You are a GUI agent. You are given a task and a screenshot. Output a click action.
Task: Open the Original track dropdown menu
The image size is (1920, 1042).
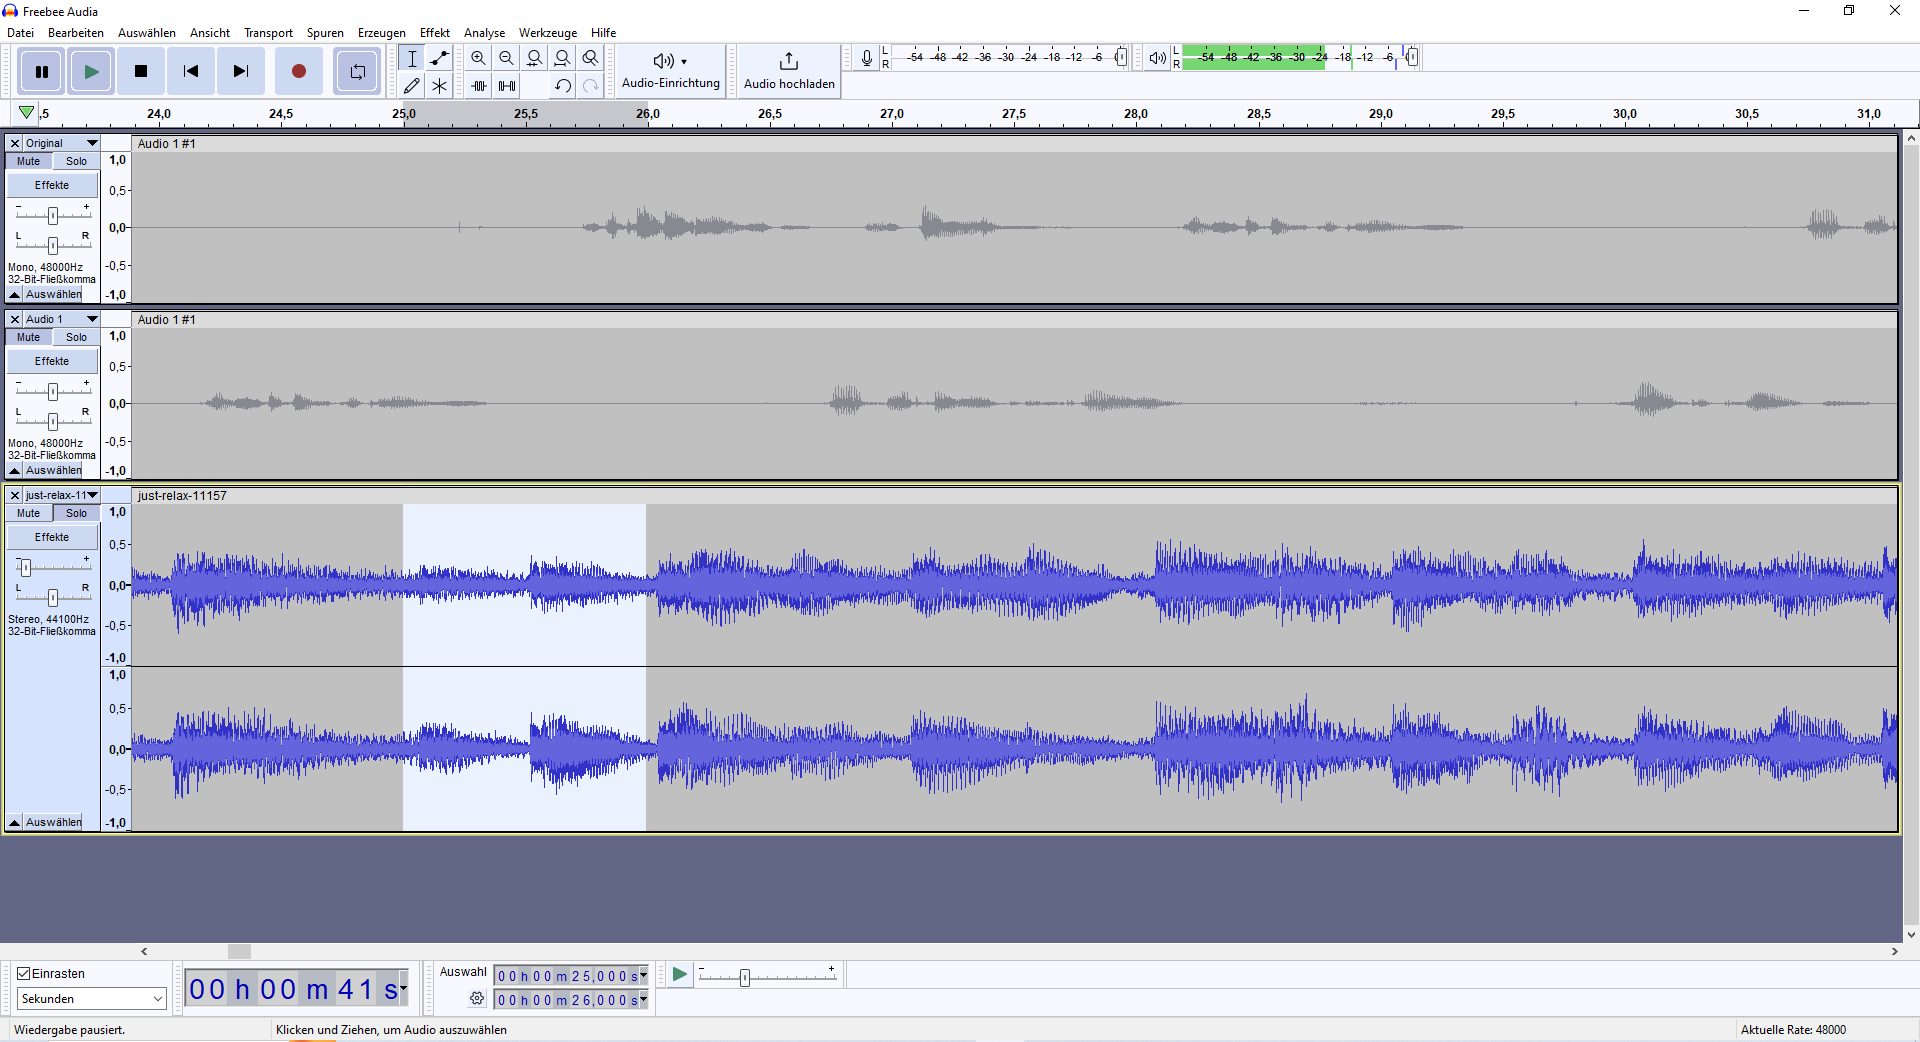tap(62, 143)
